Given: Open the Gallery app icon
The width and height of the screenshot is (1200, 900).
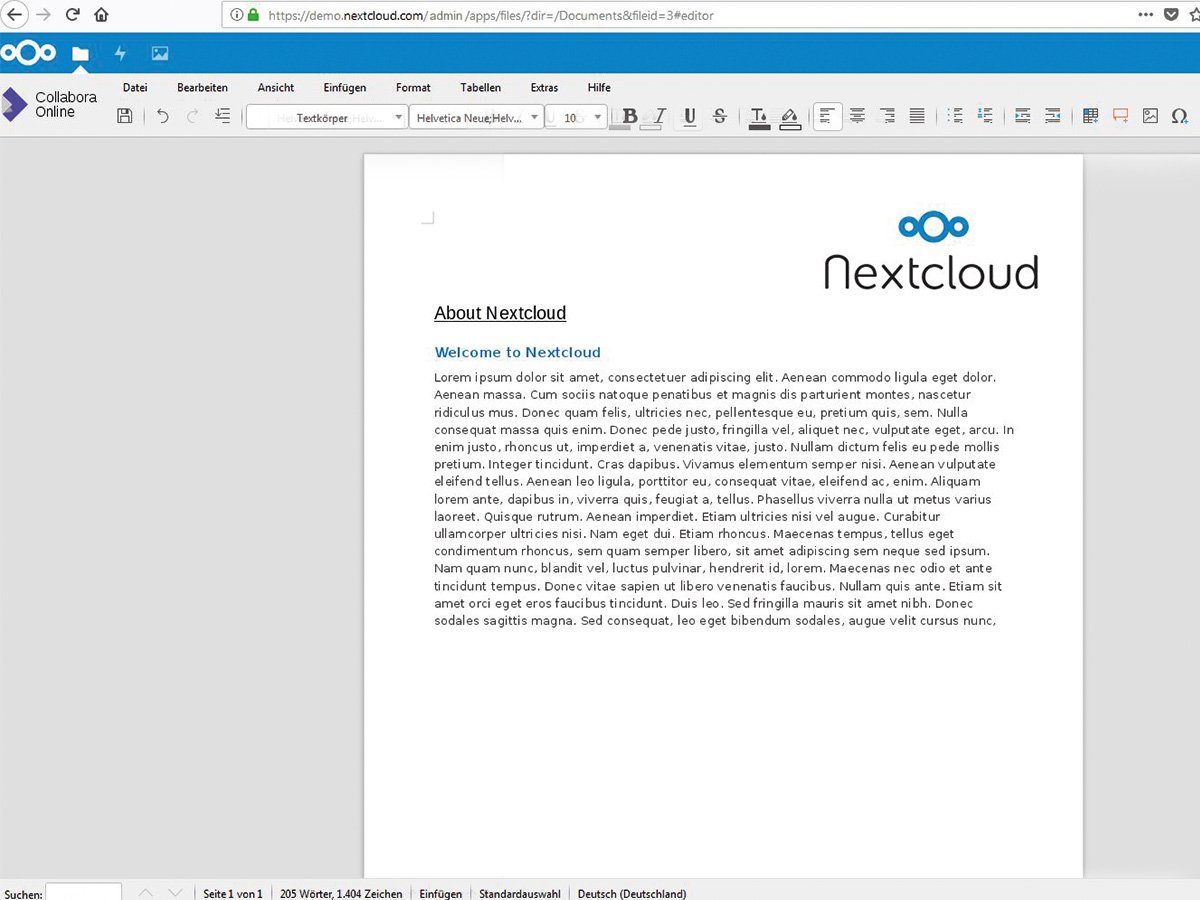Looking at the screenshot, I should pyautogui.click(x=160, y=54).
